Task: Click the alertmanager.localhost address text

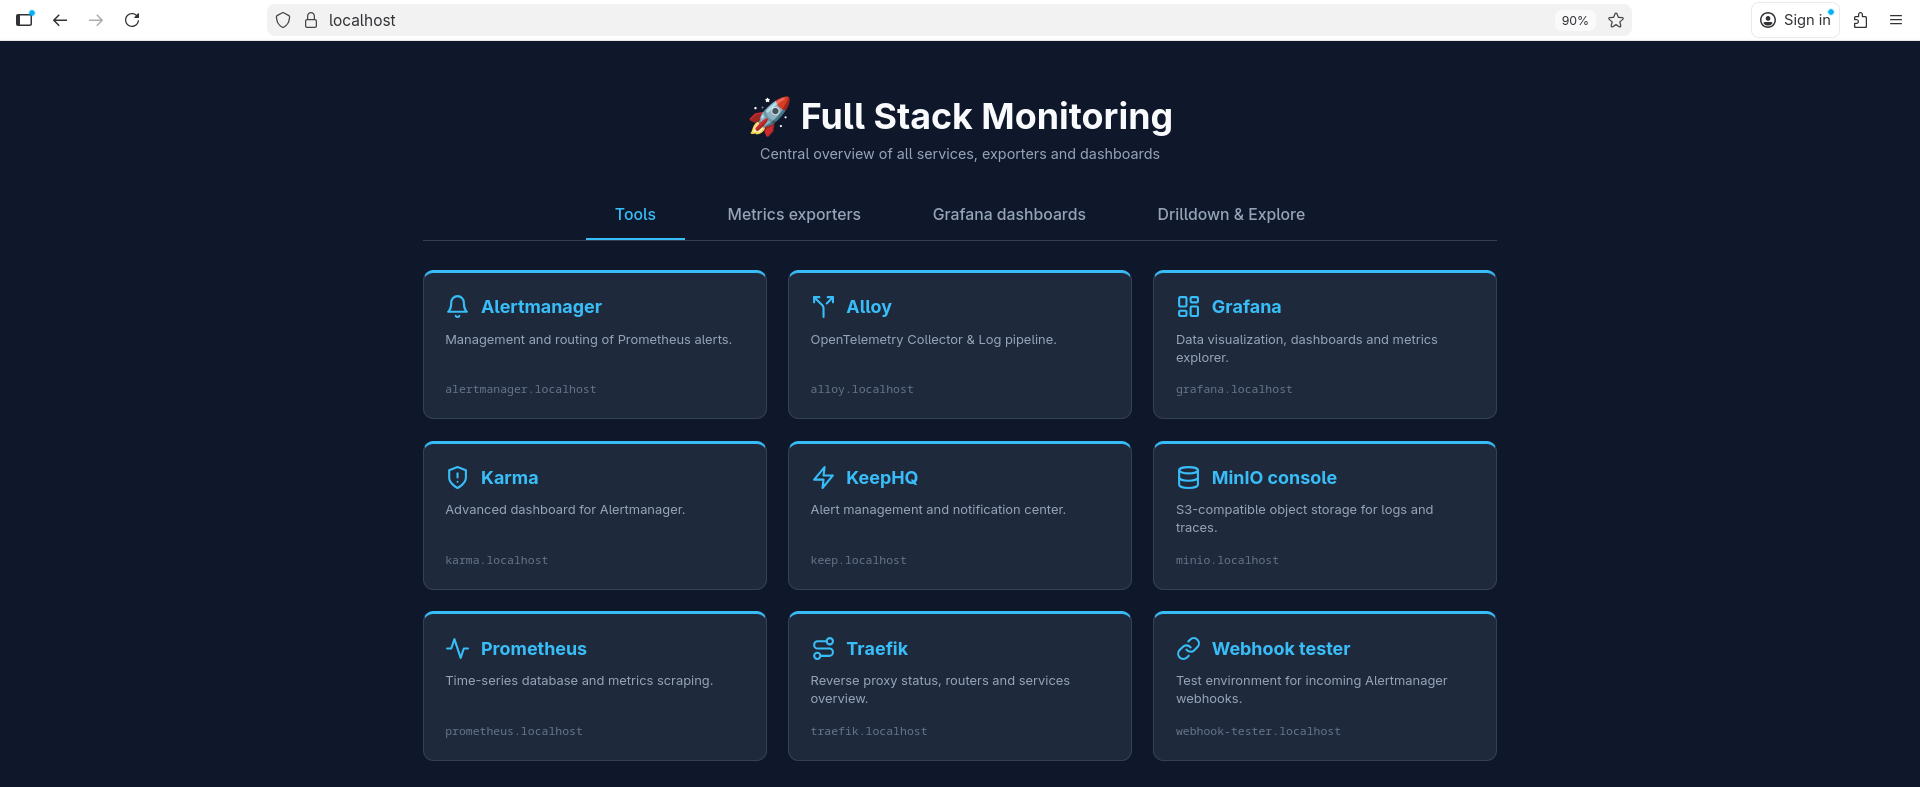Action: [520, 390]
